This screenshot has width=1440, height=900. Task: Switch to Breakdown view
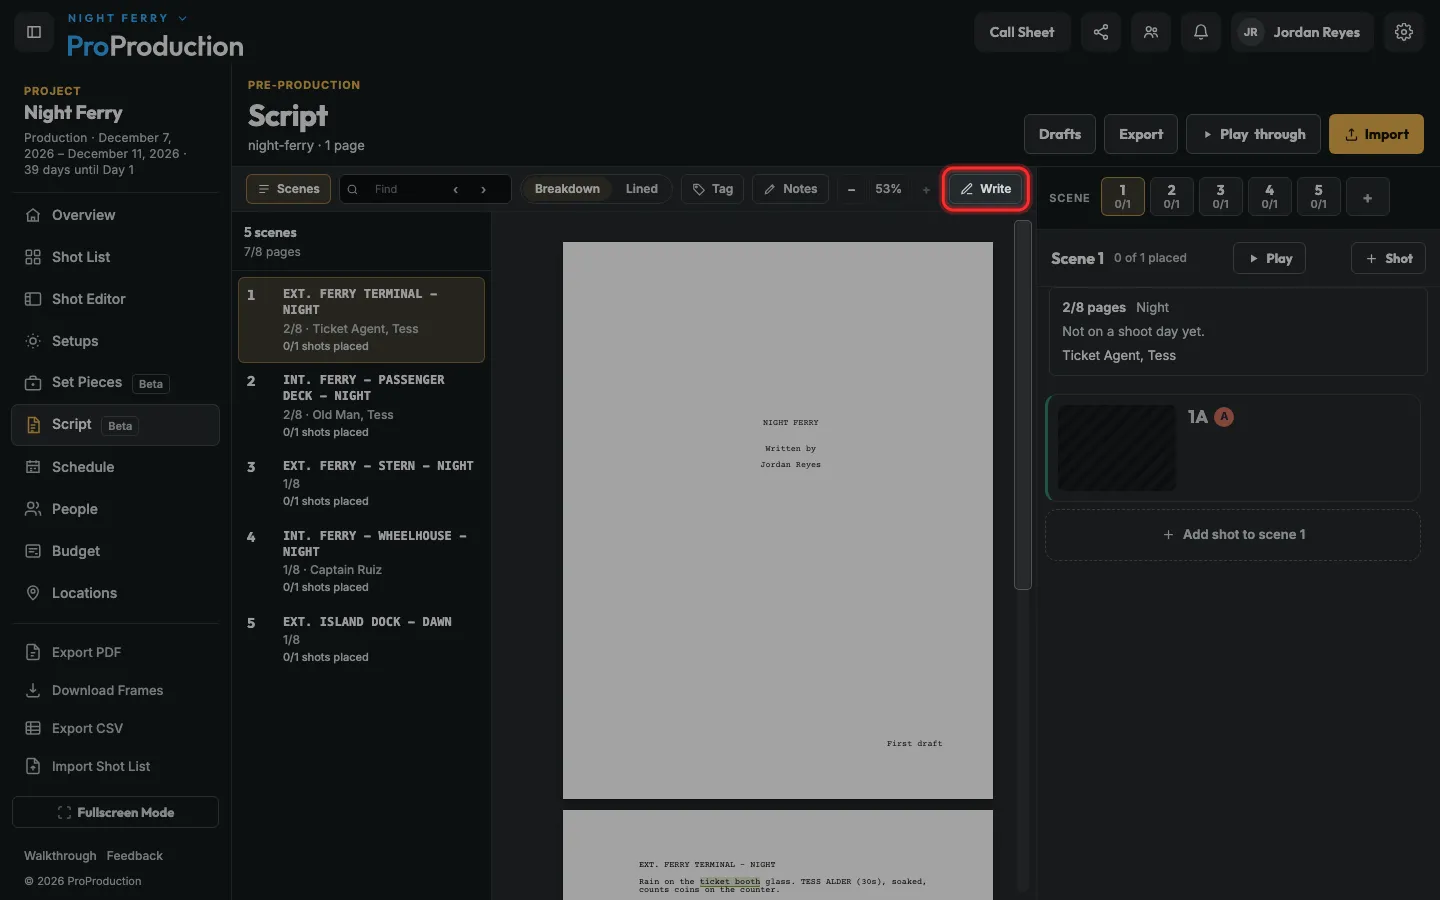click(567, 189)
